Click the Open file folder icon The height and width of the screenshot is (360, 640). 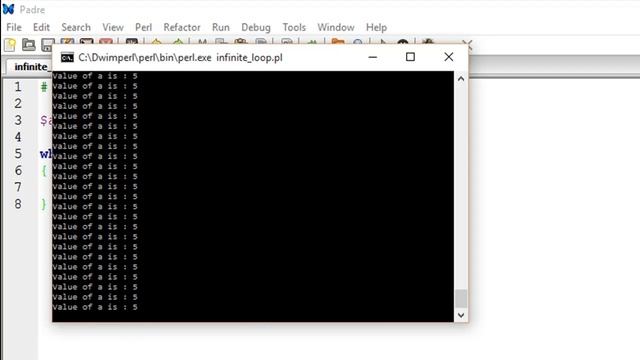[29, 45]
